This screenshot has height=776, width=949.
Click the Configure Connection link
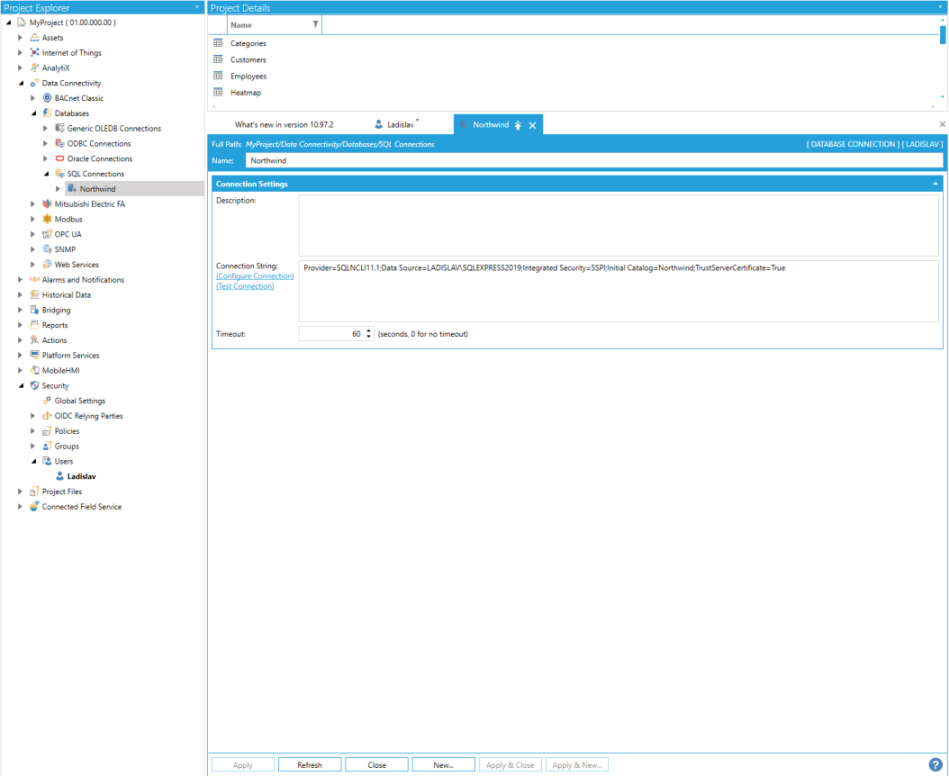click(x=254, y=276)
